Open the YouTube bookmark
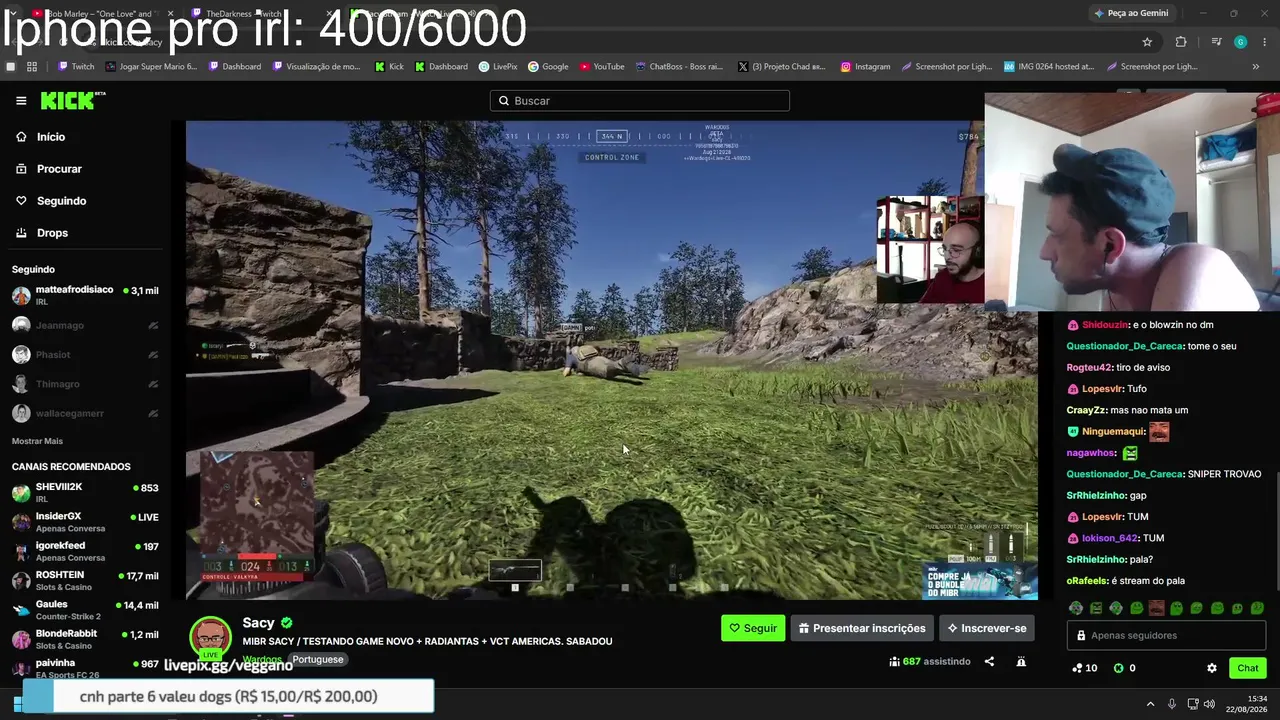This screenshot has height=720, width=1280. coord(602,67)
